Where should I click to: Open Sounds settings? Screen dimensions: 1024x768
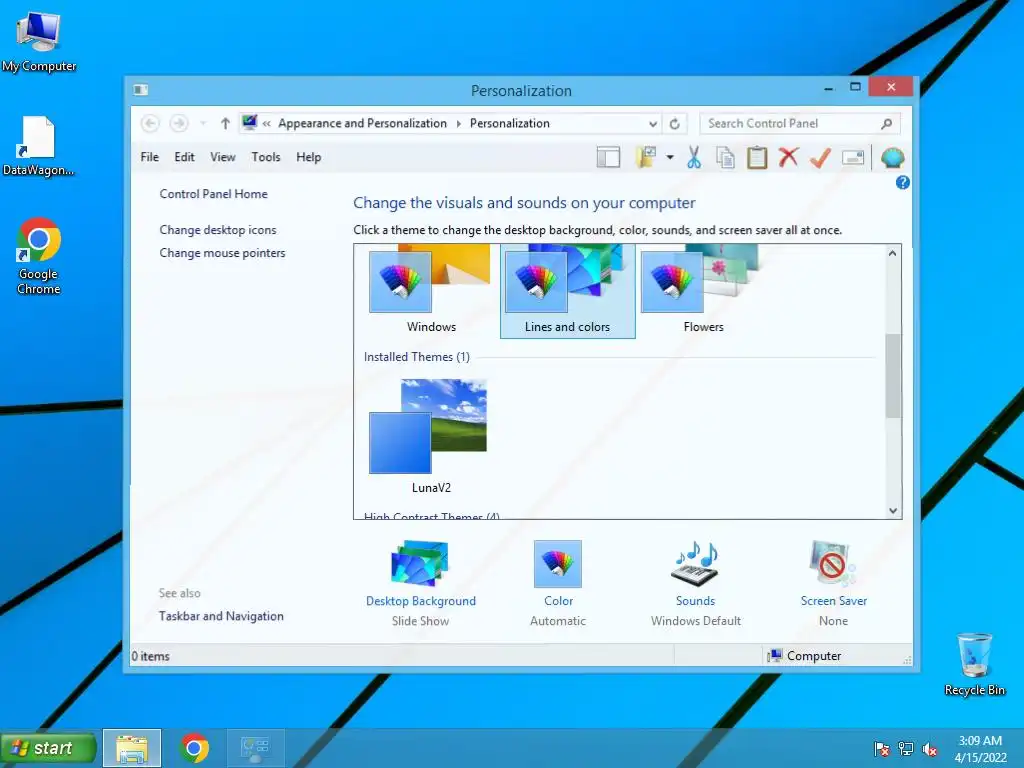[696, 583]
